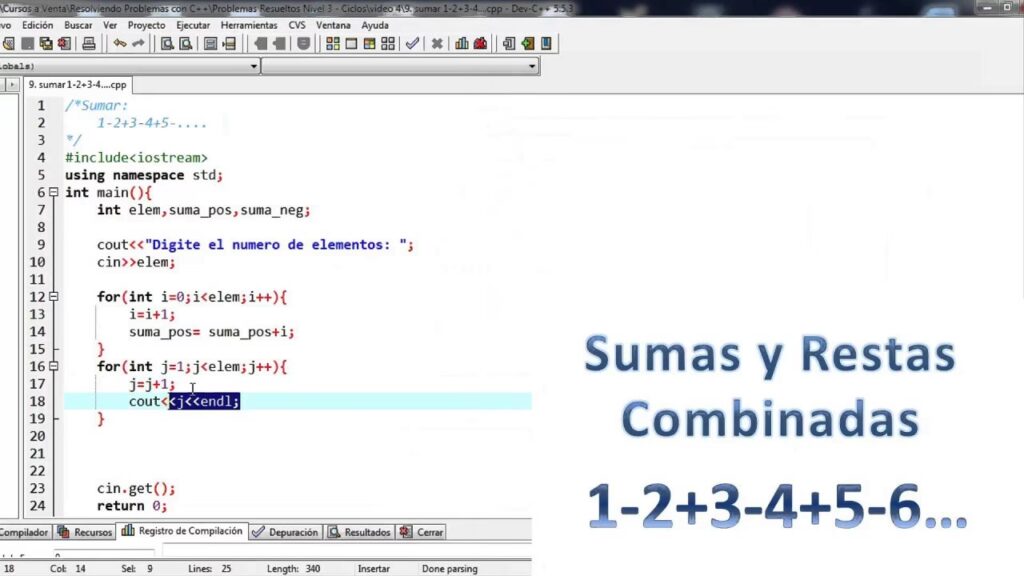The image size is (1024, 576).
Task: Click the Find magnifier toolbar icon
Action: (168, 44)
